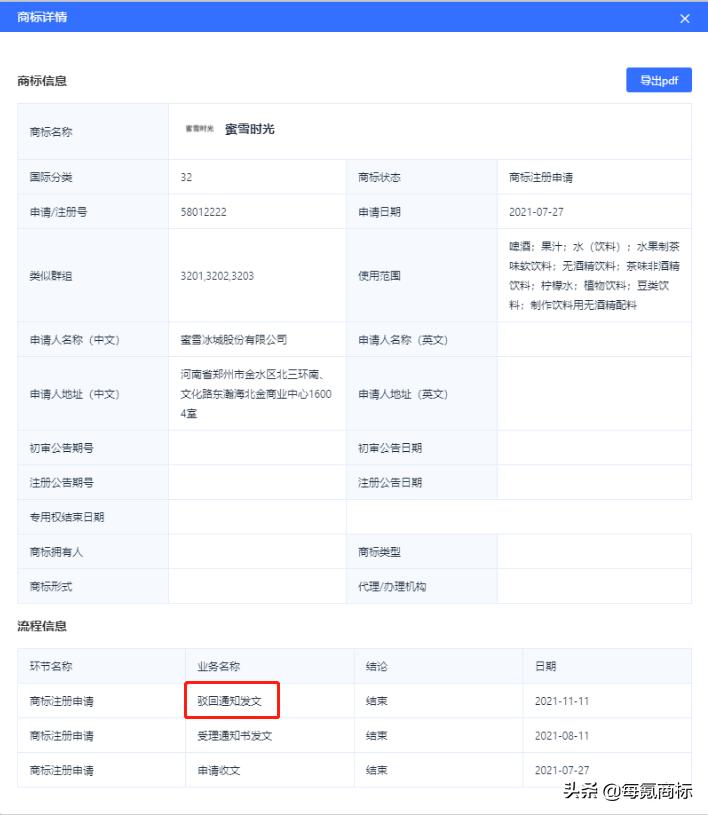Click 结束 in the 申请收文 row
708x815 pixels.
(376, 770)
